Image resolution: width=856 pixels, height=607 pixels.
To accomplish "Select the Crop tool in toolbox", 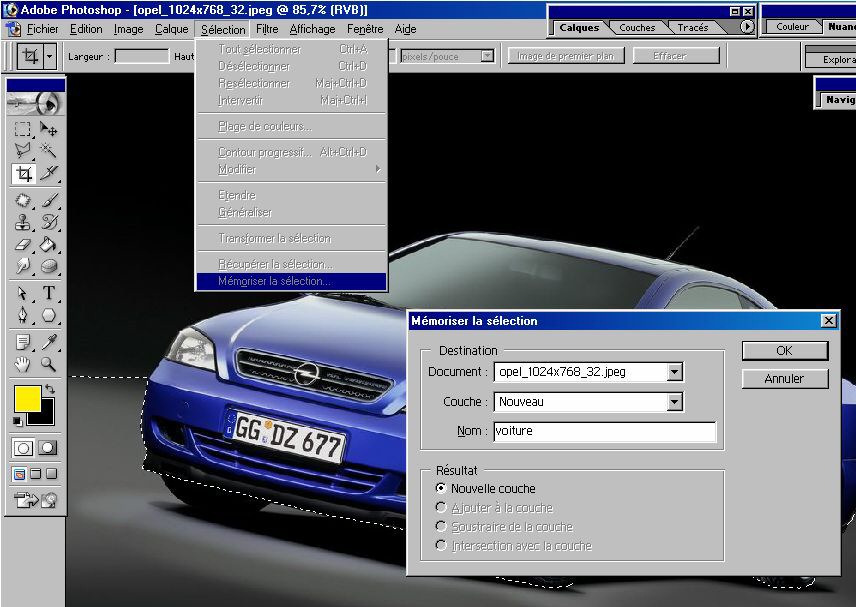I will [23, 174].
